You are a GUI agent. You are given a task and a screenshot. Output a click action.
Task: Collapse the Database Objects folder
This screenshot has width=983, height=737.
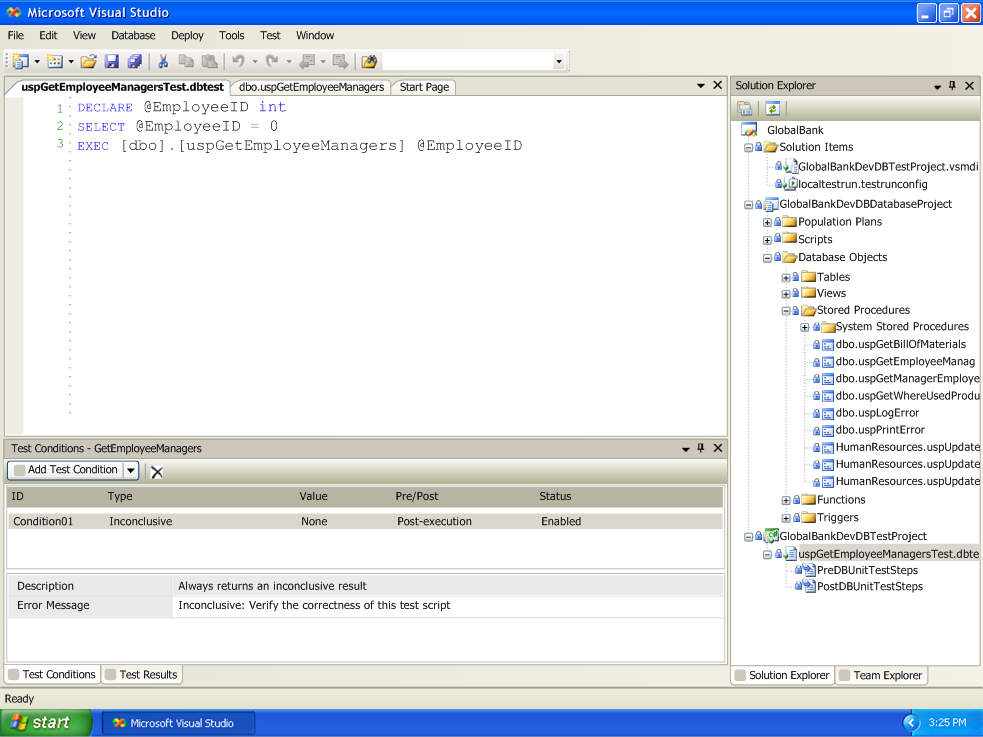(x=767, y=258)
